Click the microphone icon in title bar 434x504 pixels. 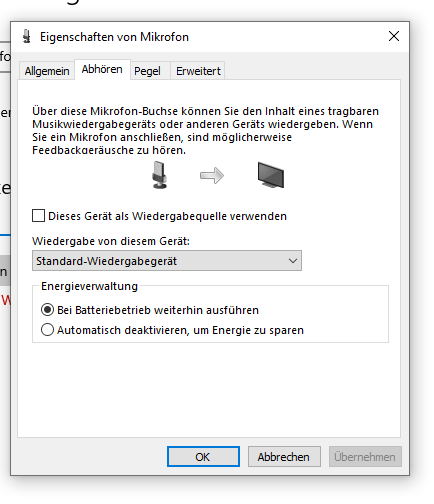pos(27,36)
